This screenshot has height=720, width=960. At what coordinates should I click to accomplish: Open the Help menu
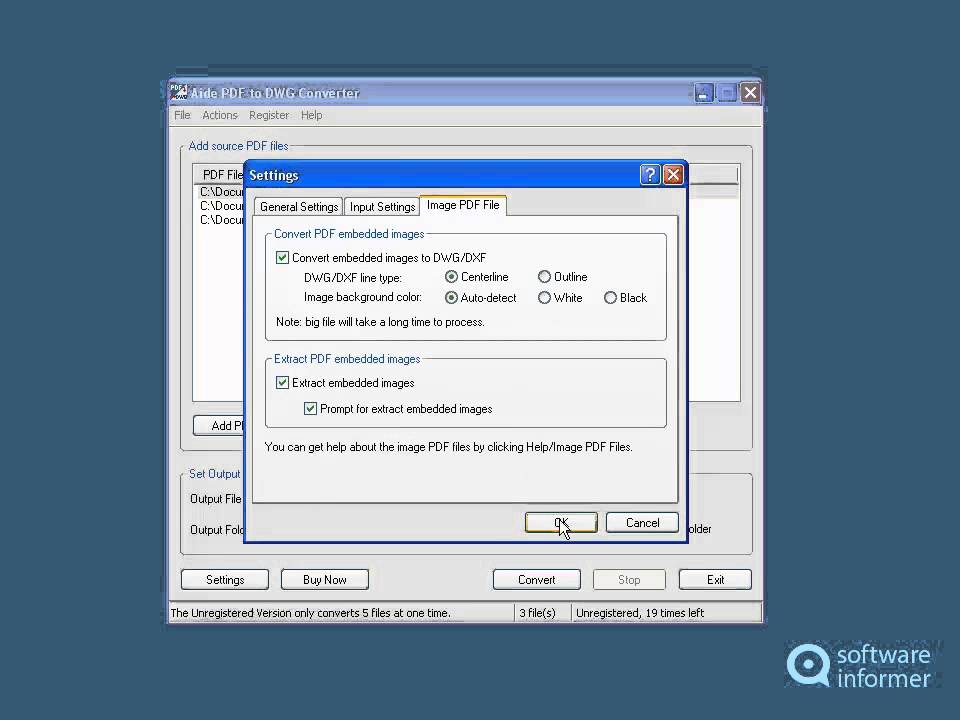311,115
